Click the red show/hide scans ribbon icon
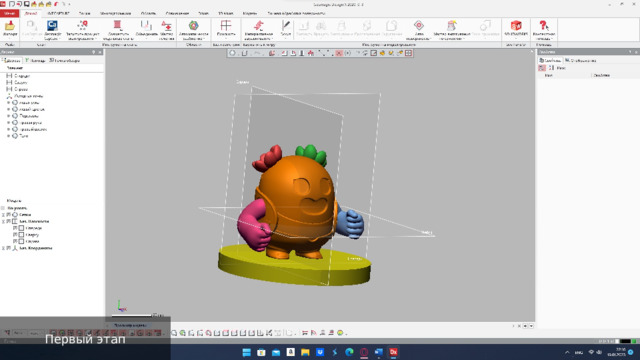640x360 pixels. [x=118, y=25]
